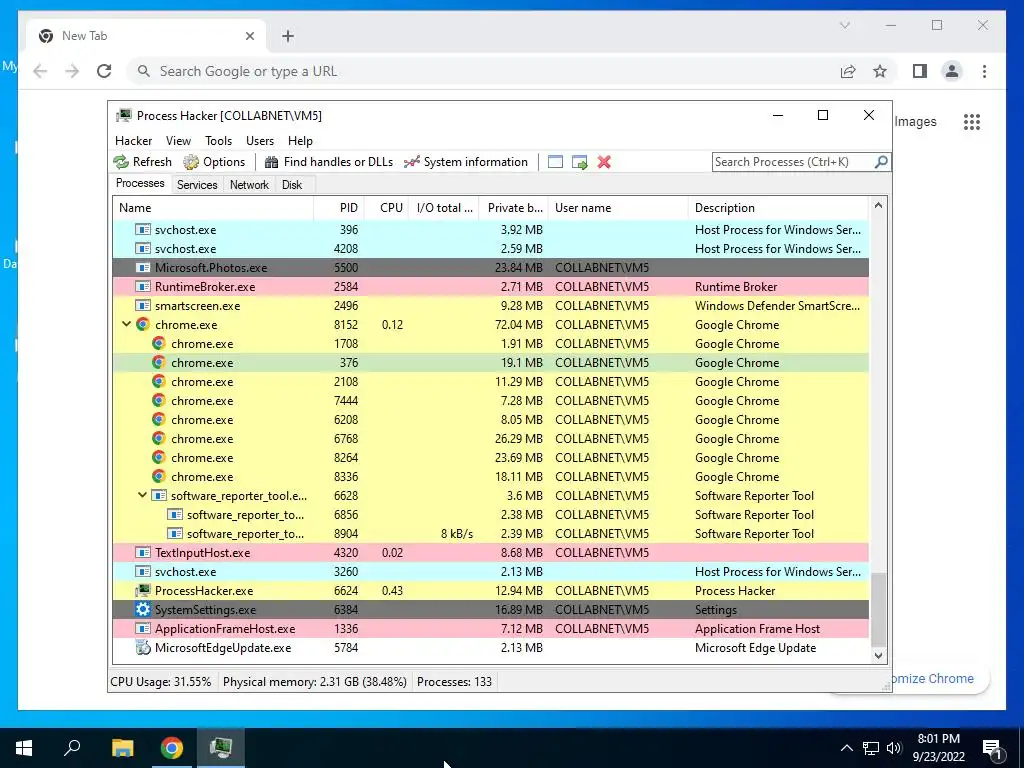The width and height of the screenshot is (1024, 768).
Task: Click the Chrome reload page icon
Action: (104, 71)
